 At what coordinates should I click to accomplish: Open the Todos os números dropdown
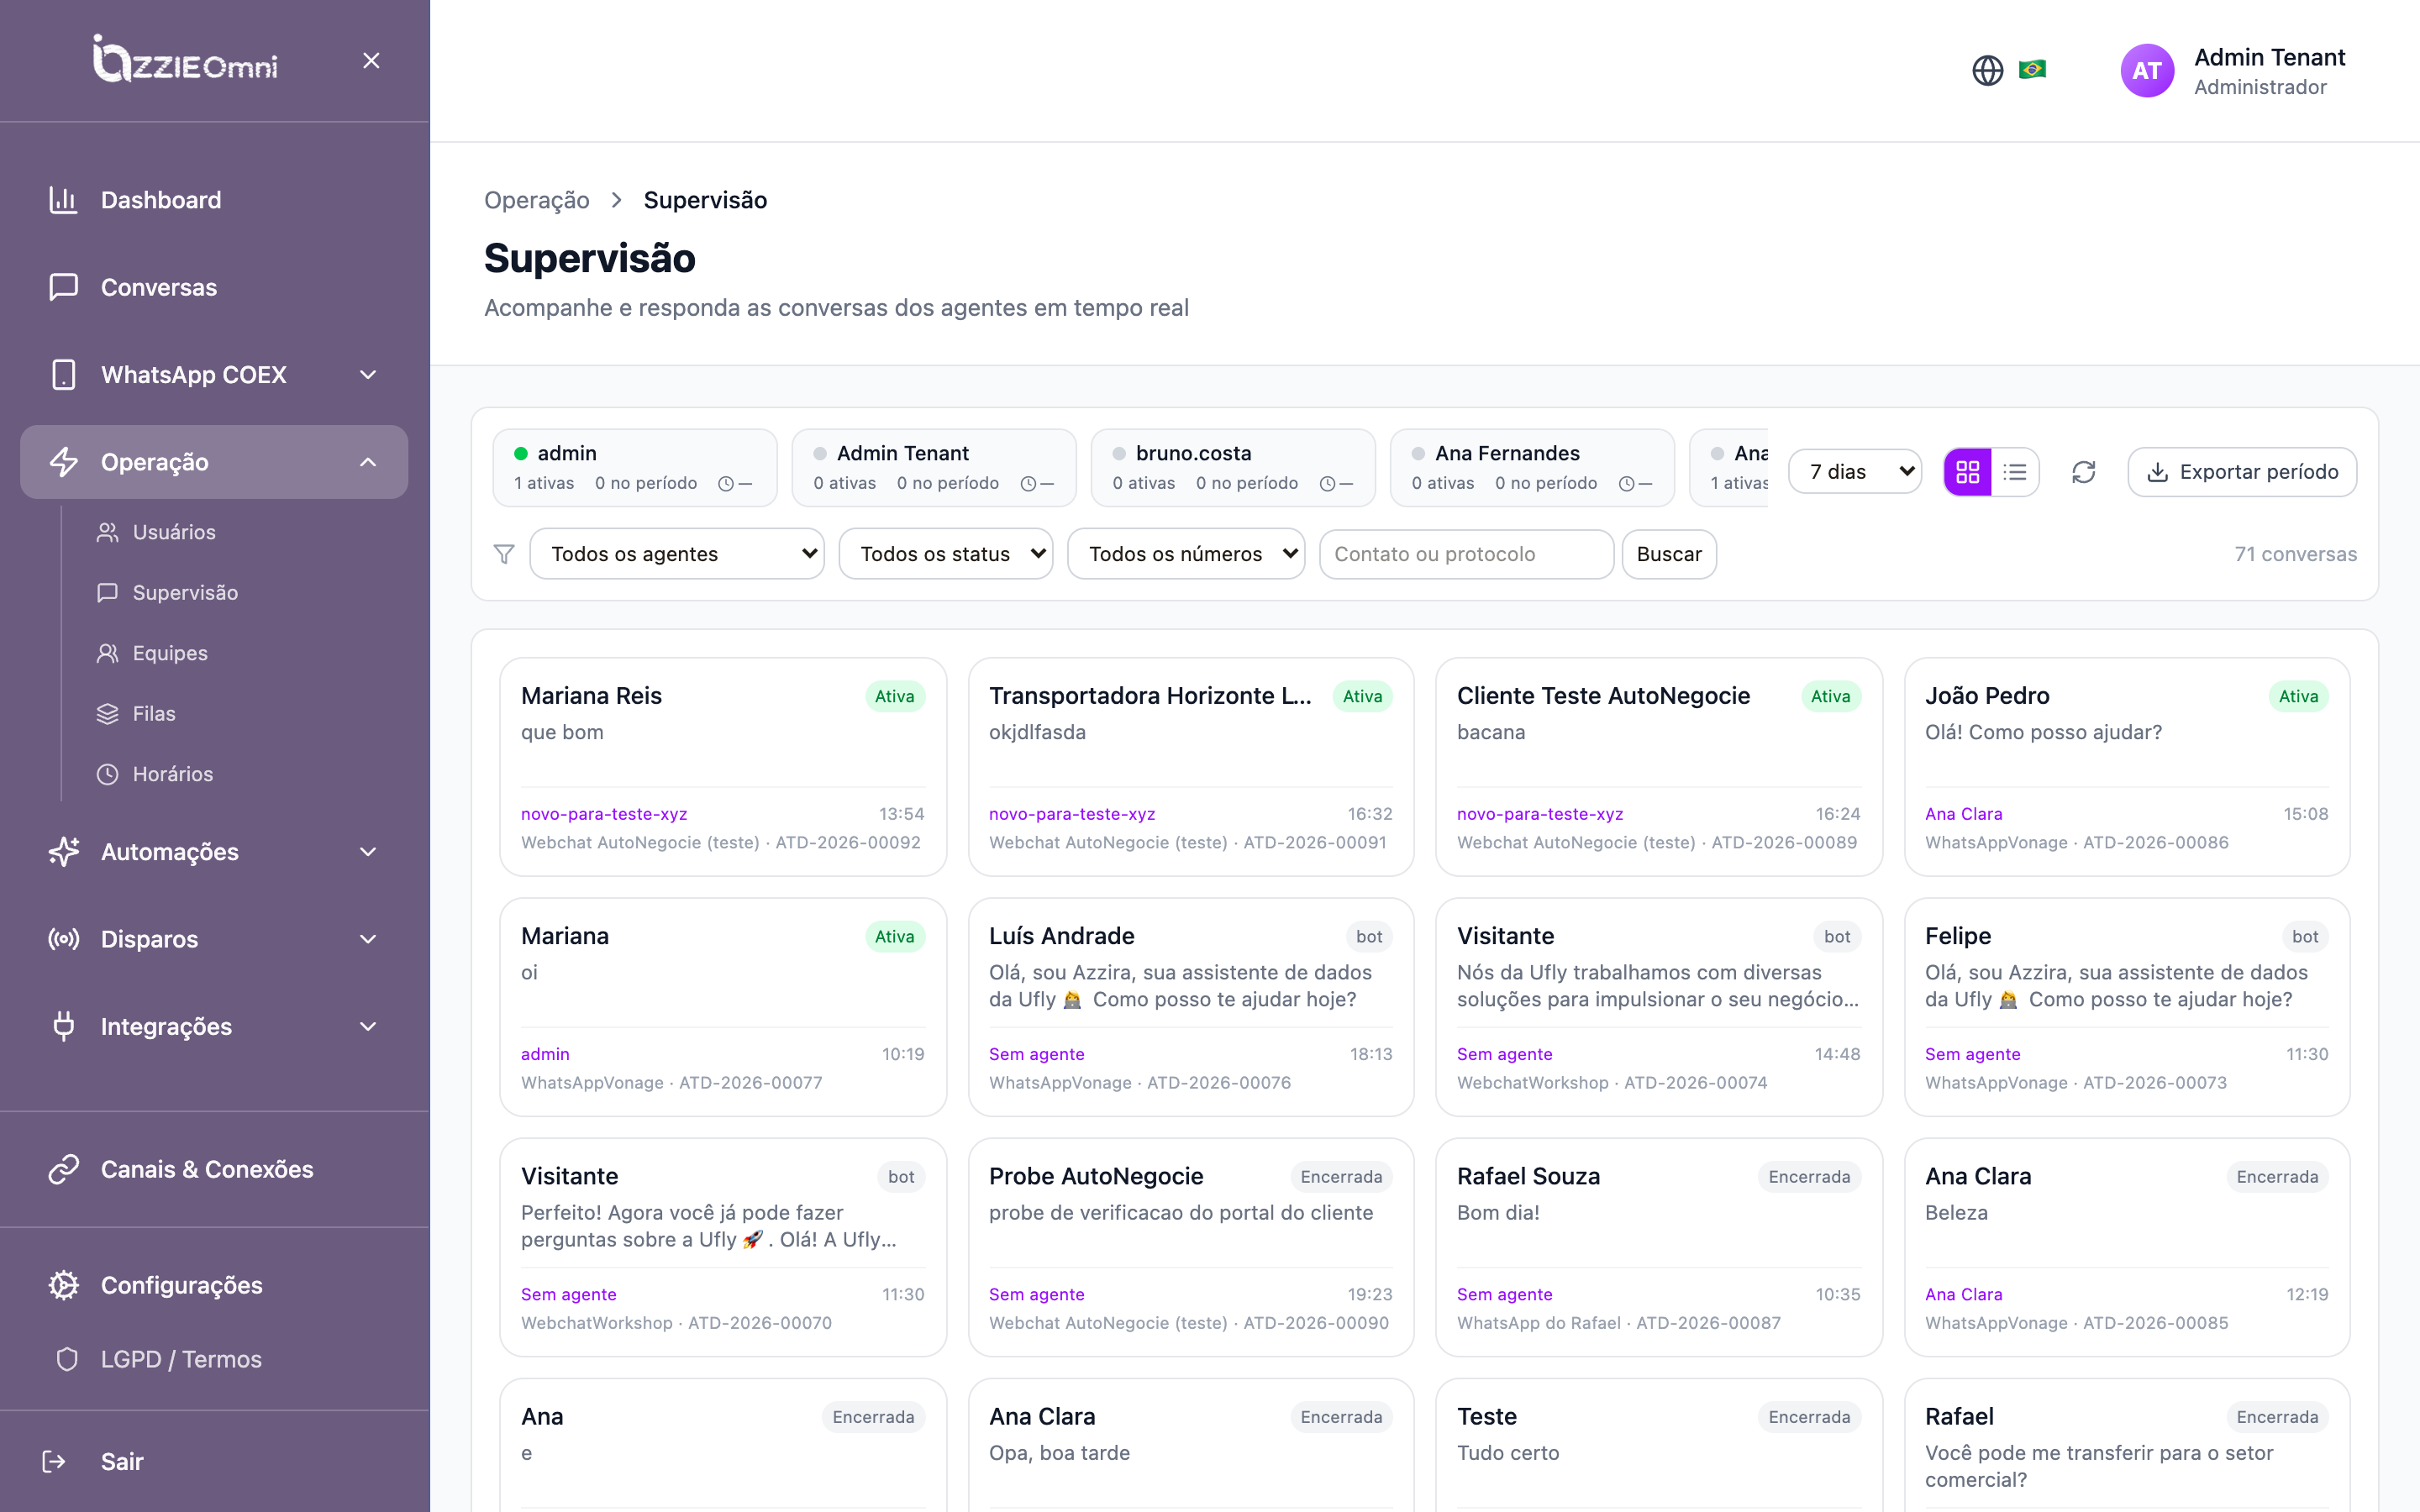click(1186, 554)
